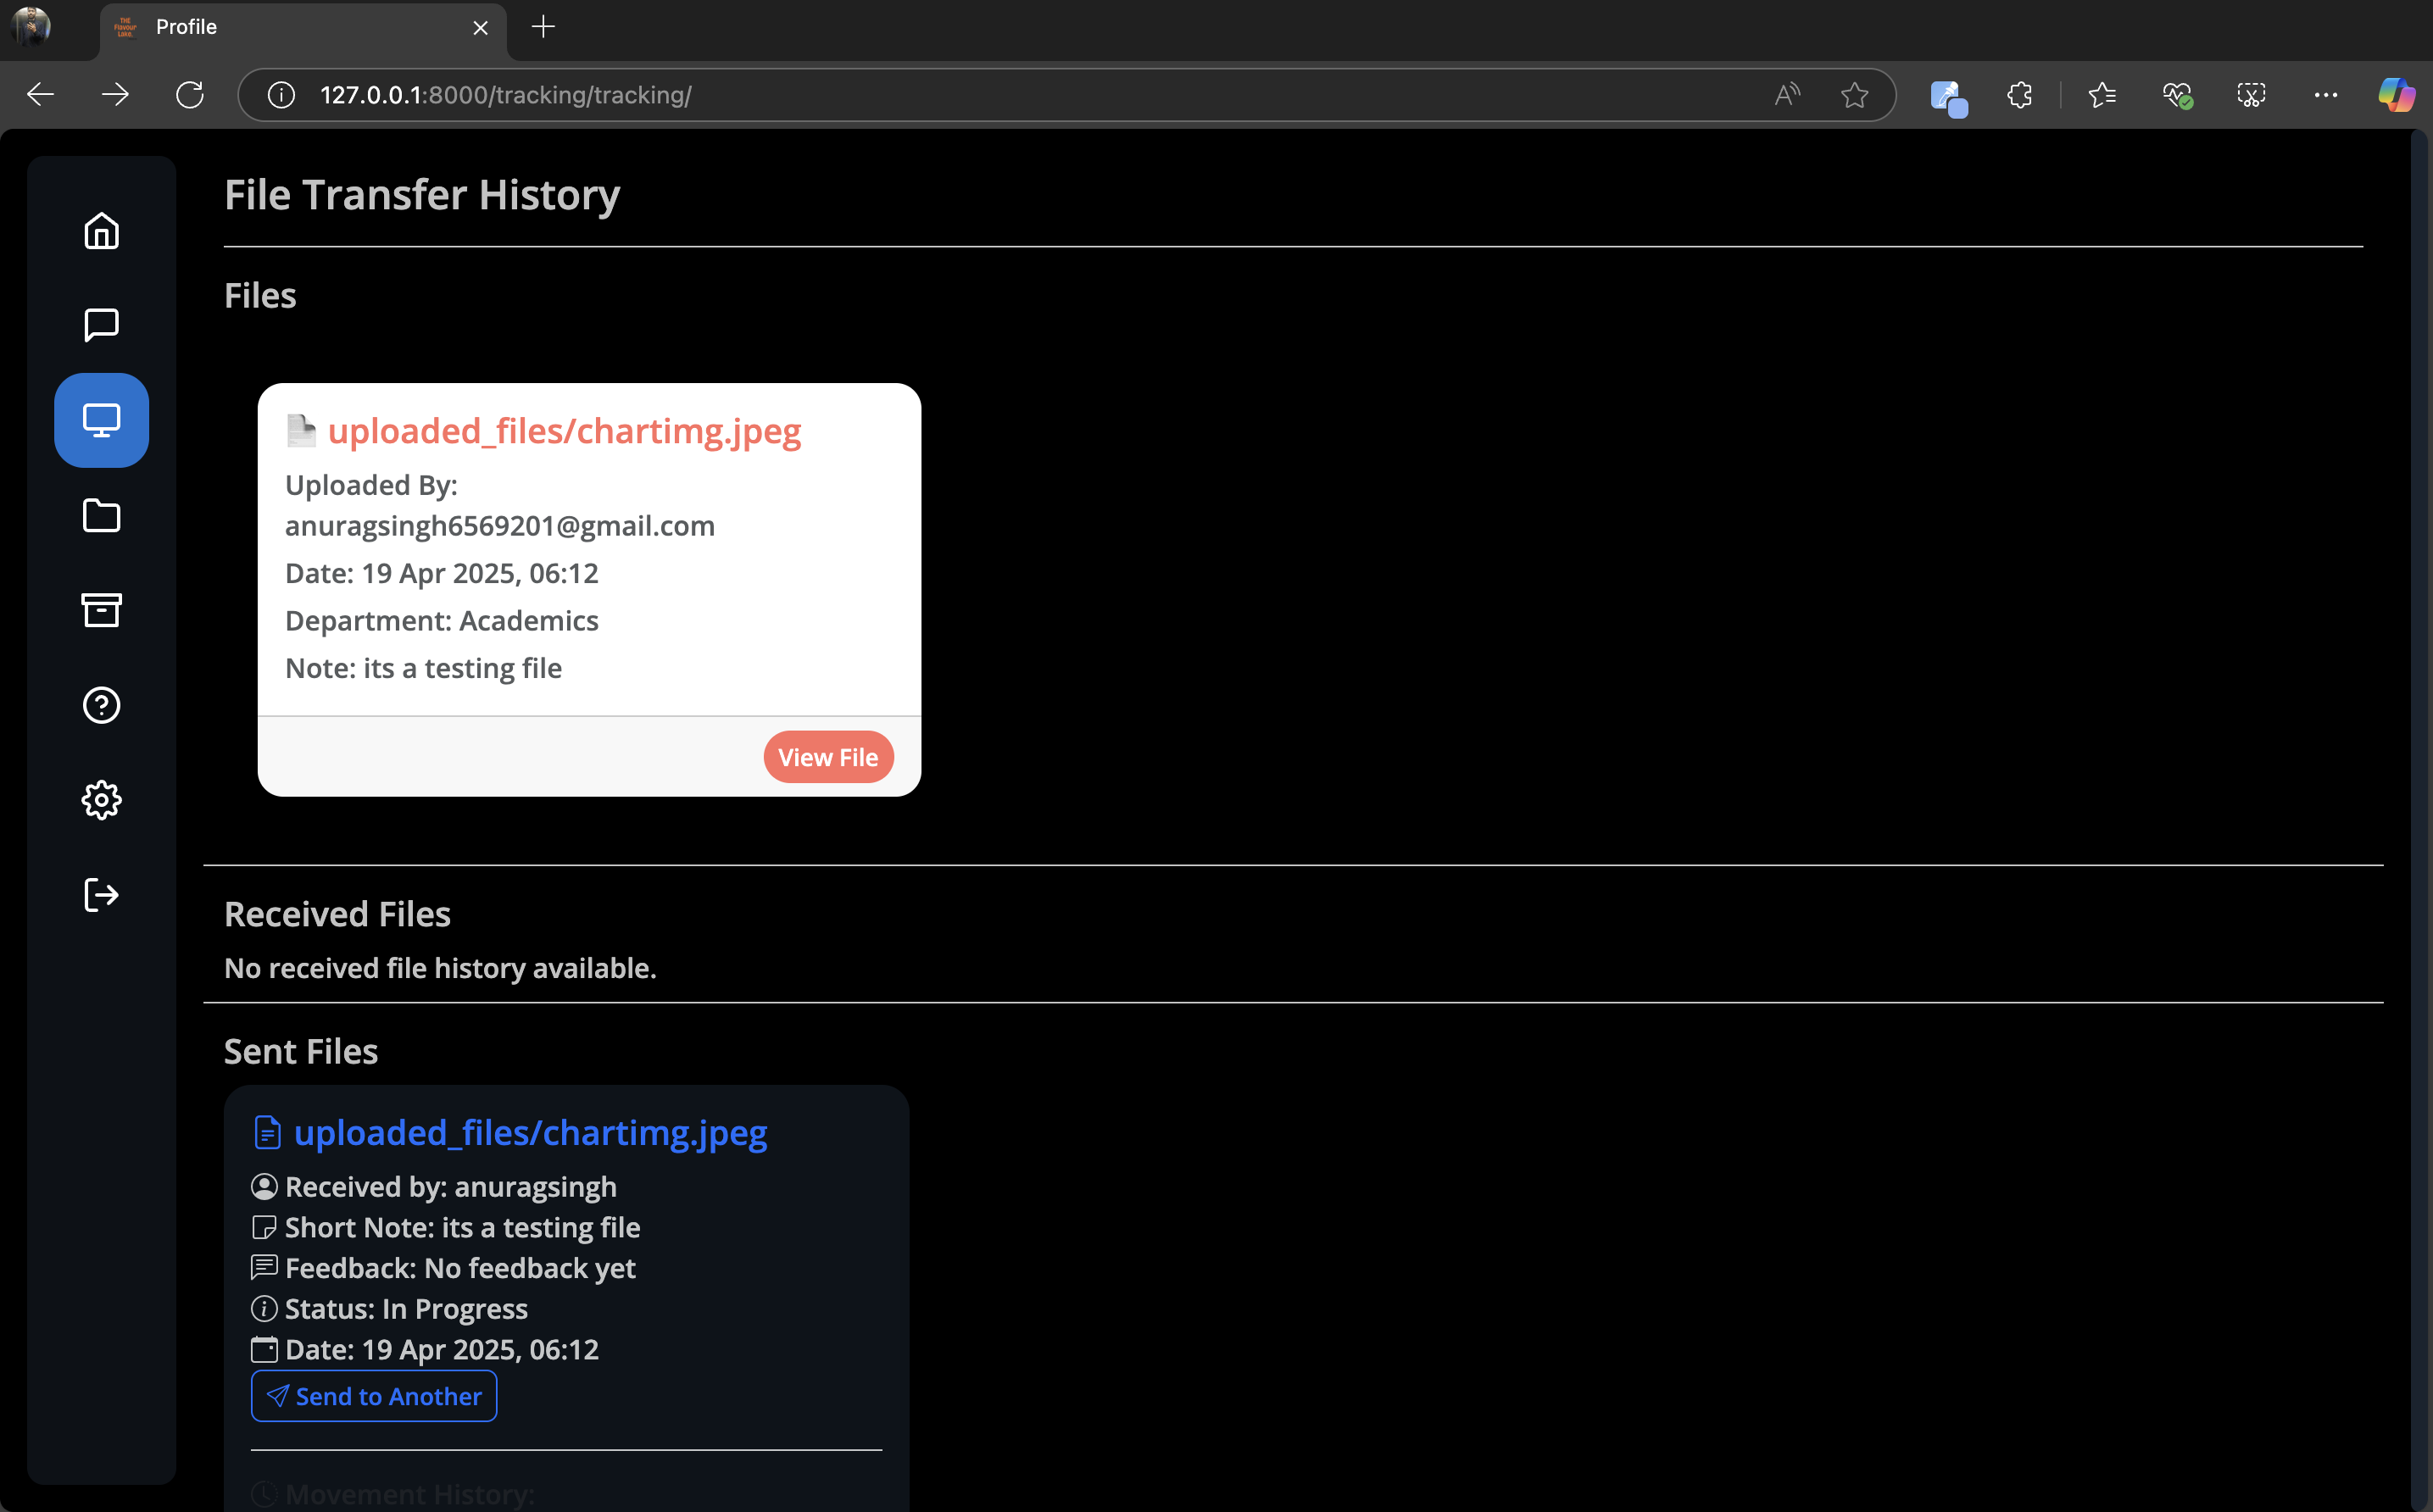Image resolution: width=2433 pixels, height=1512 pixels.
Task: Open the archive box sidebar icon
Action: point(101,610)
